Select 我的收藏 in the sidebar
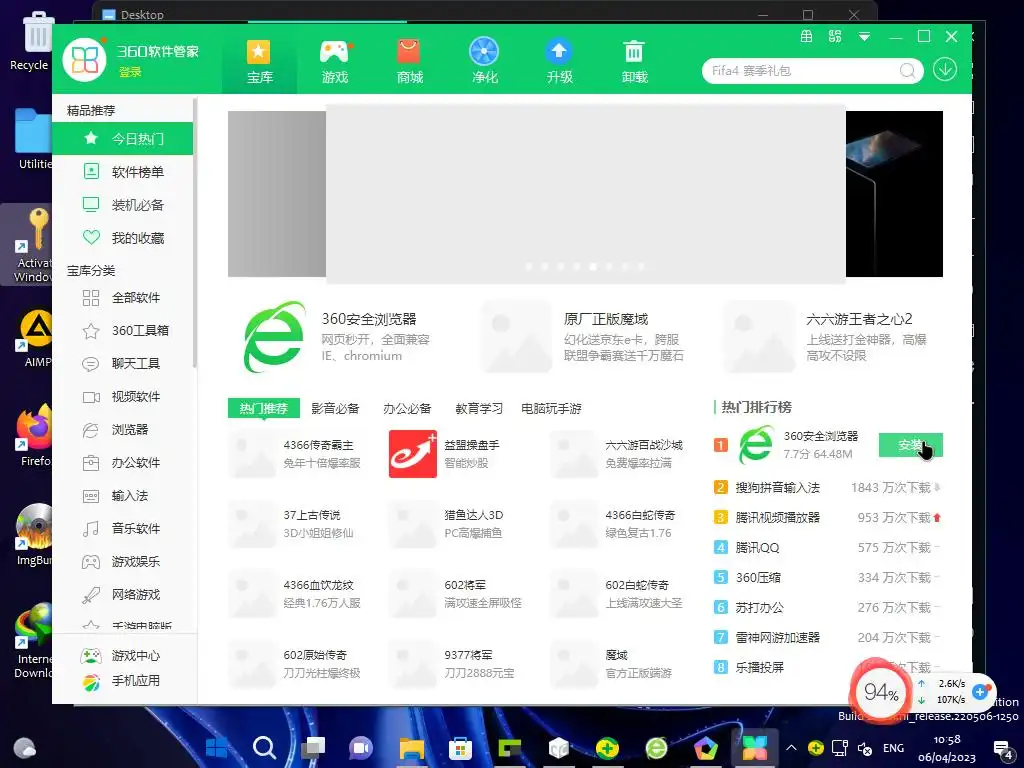 coord(123,238)
